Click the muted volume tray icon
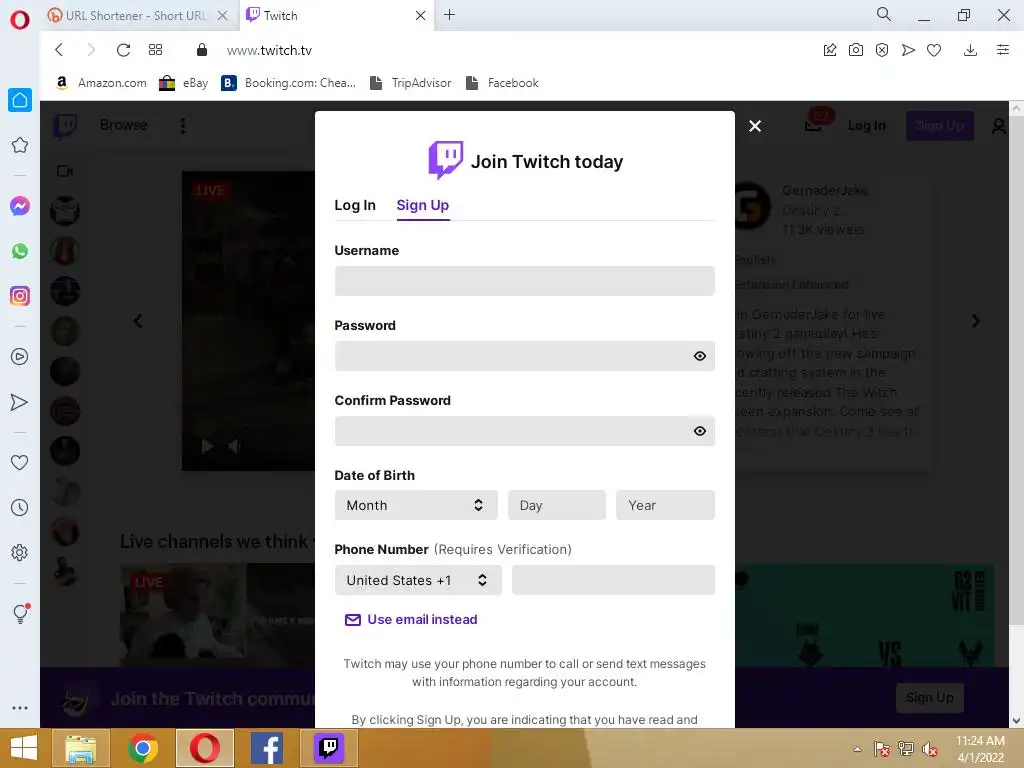 (x=930, y=749)
